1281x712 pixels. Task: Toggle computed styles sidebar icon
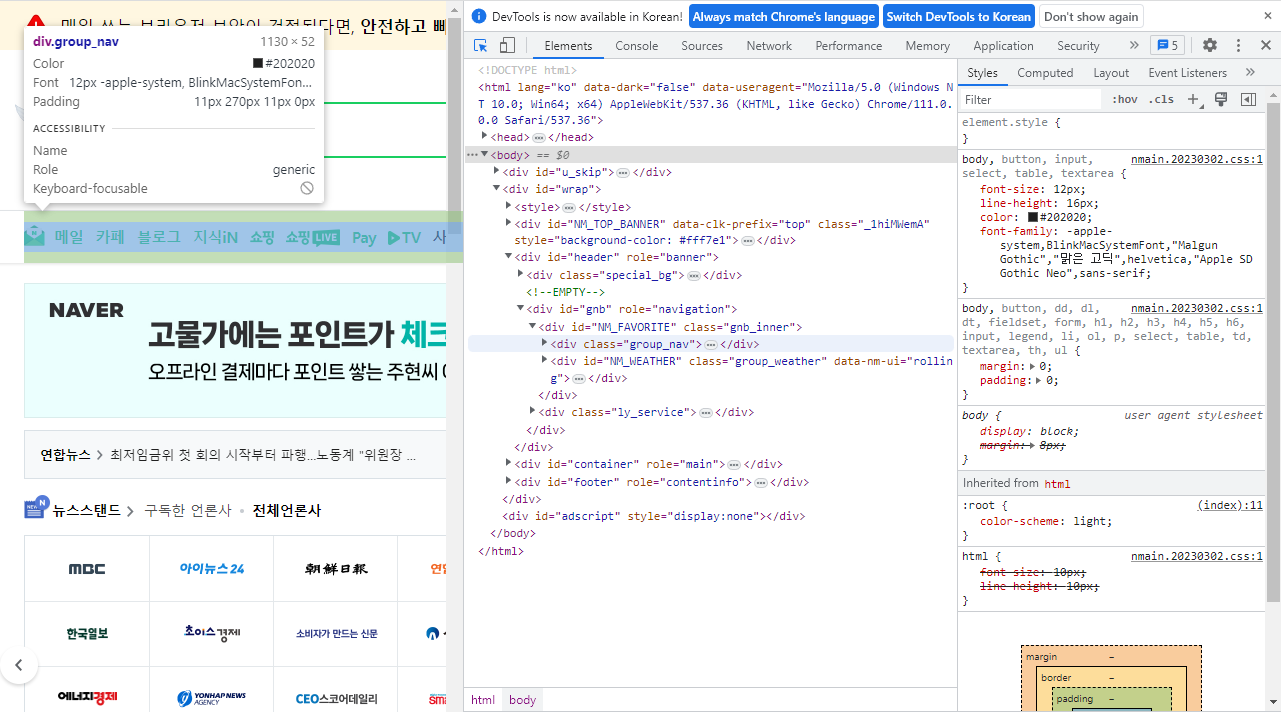coord(1248,99)
